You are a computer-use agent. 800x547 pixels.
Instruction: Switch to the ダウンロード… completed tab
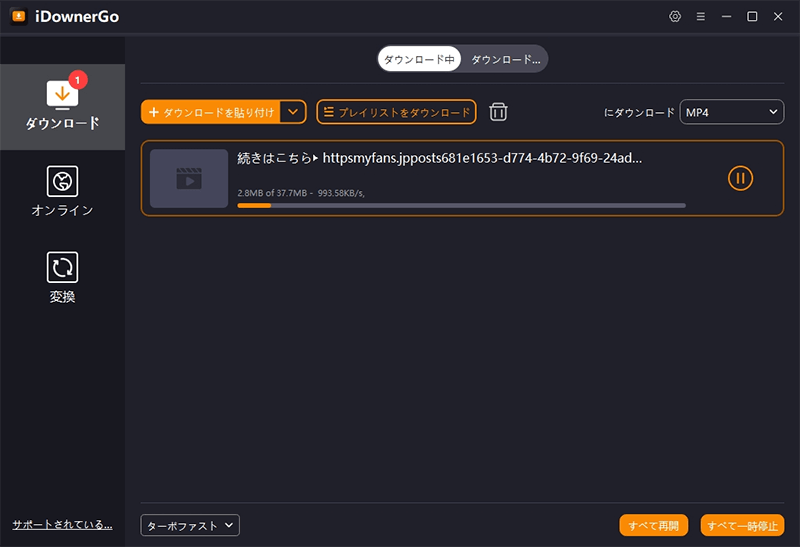505,59
